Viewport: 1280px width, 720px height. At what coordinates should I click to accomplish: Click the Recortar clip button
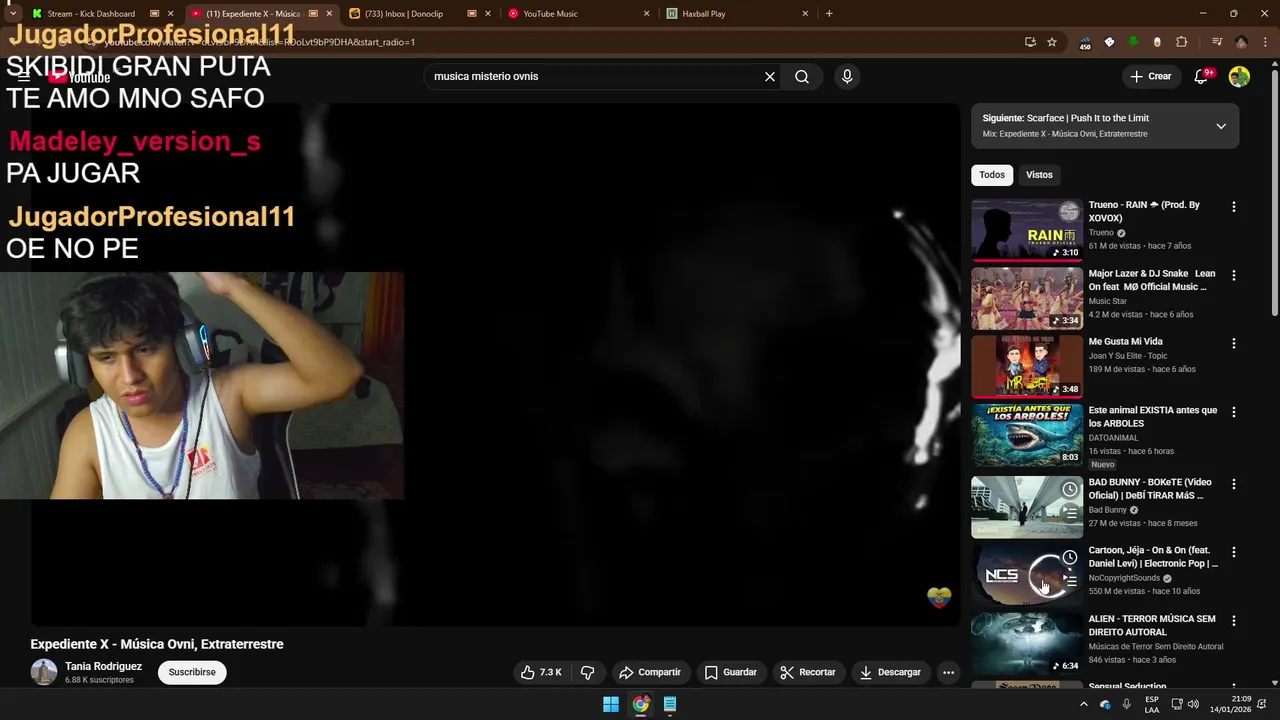pos(807,672)
